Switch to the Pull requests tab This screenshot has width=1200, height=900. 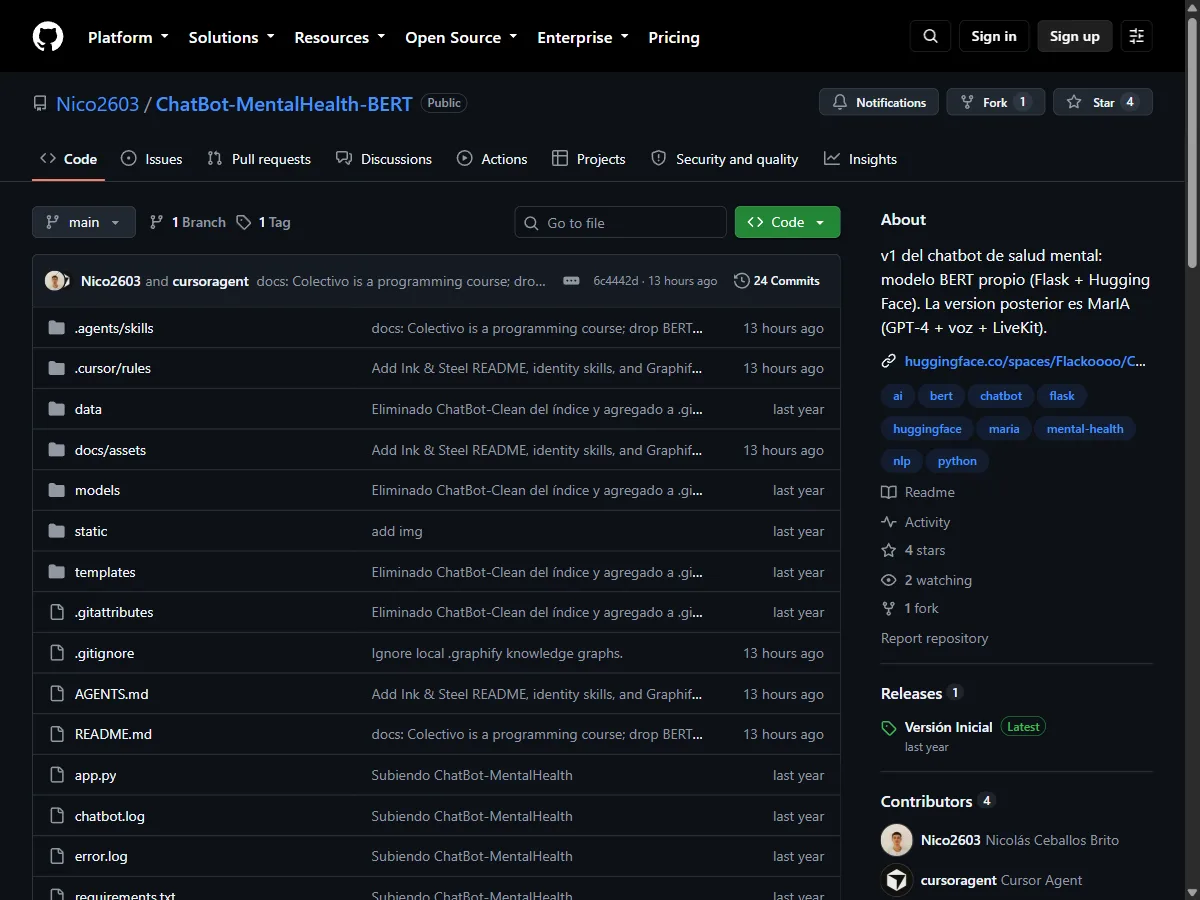259,159
